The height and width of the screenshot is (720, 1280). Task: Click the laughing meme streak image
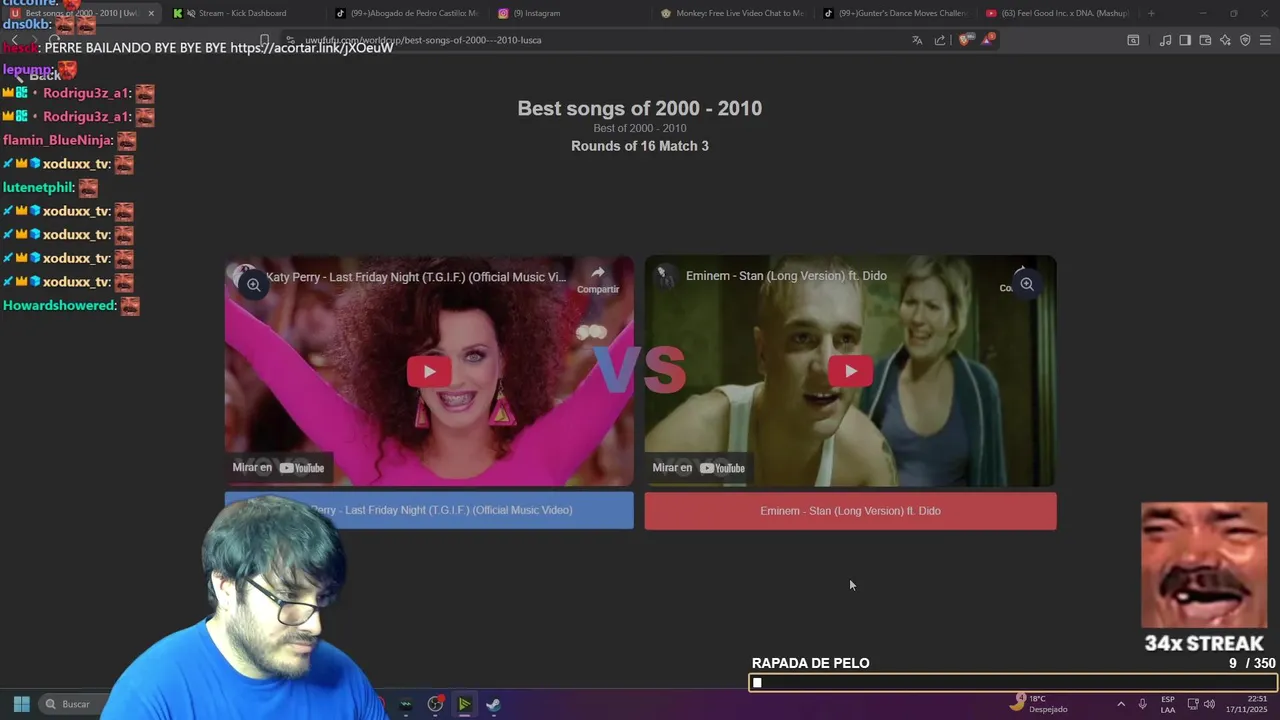pyautogui.click(x=1204, y=565)
